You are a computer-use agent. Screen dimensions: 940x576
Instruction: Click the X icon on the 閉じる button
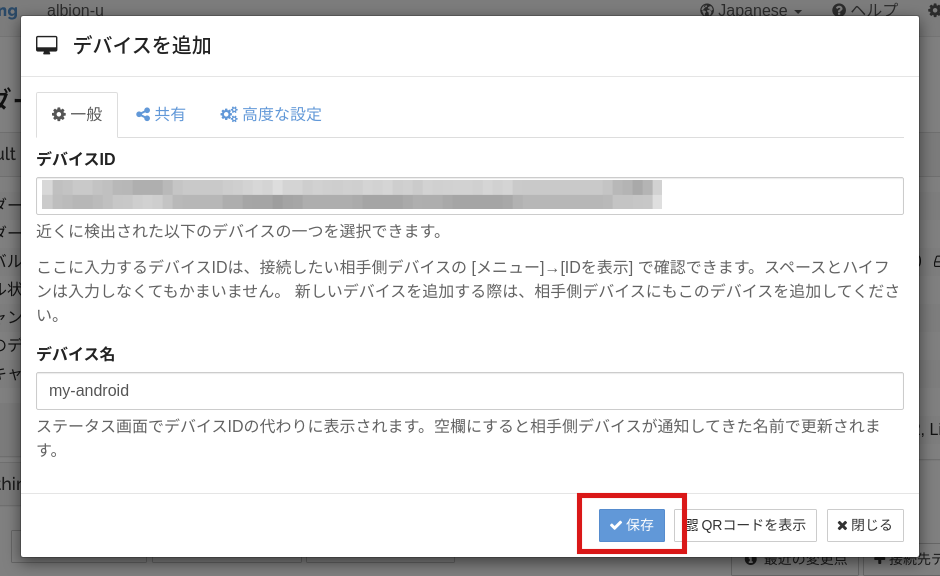[842, 525]
